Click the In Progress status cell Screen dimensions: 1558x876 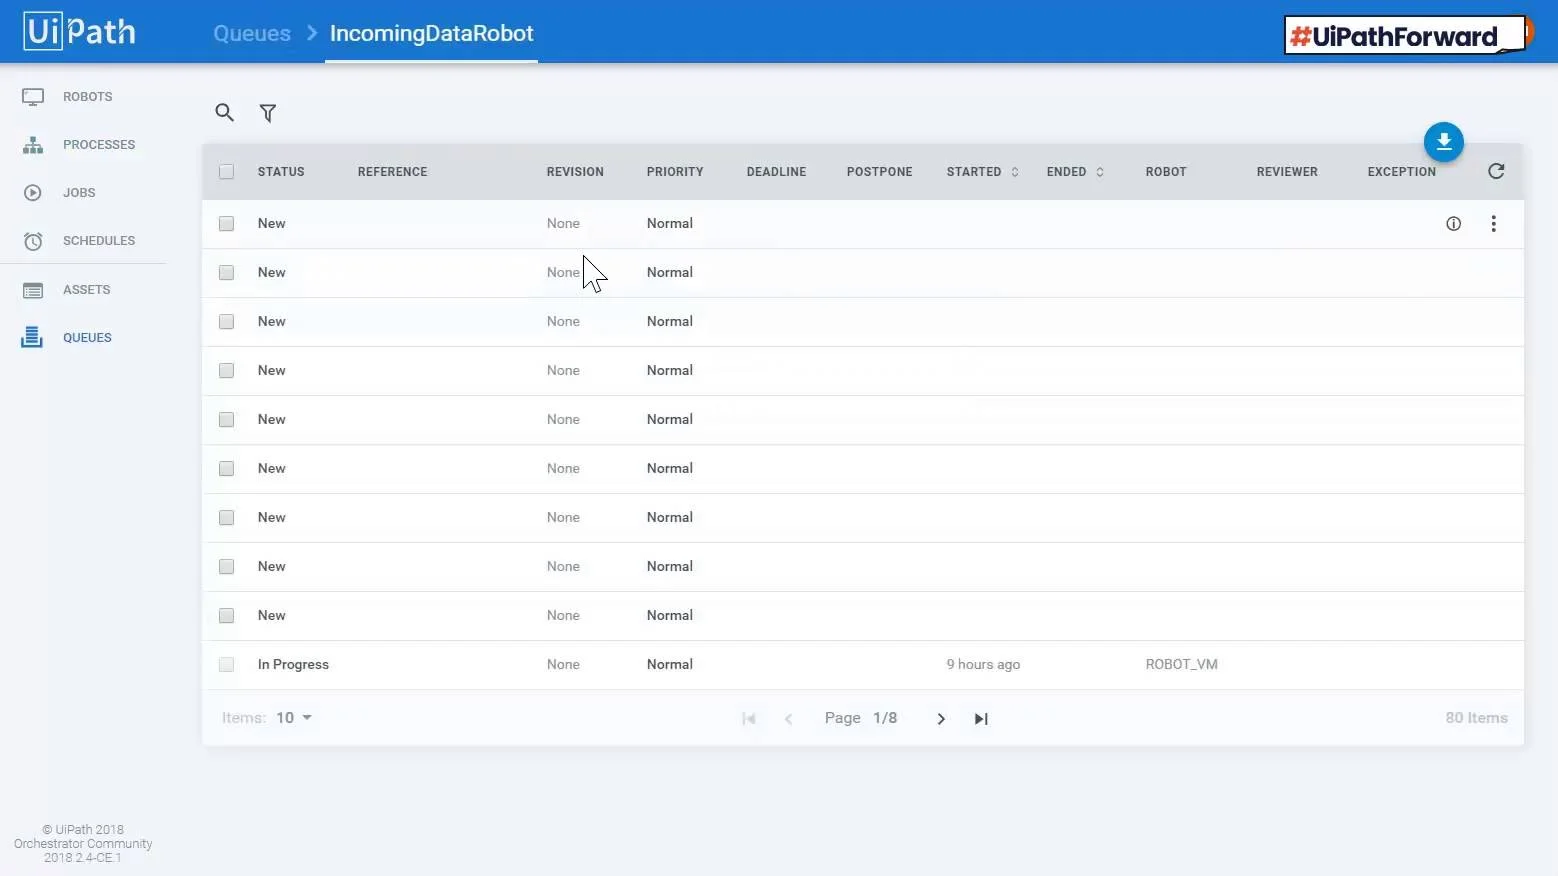293,665
